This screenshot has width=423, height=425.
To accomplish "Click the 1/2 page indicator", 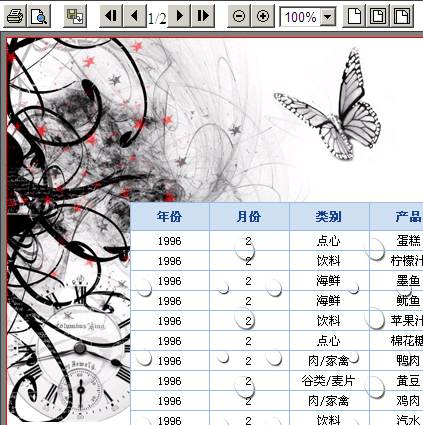I will (x=157, y=18).
